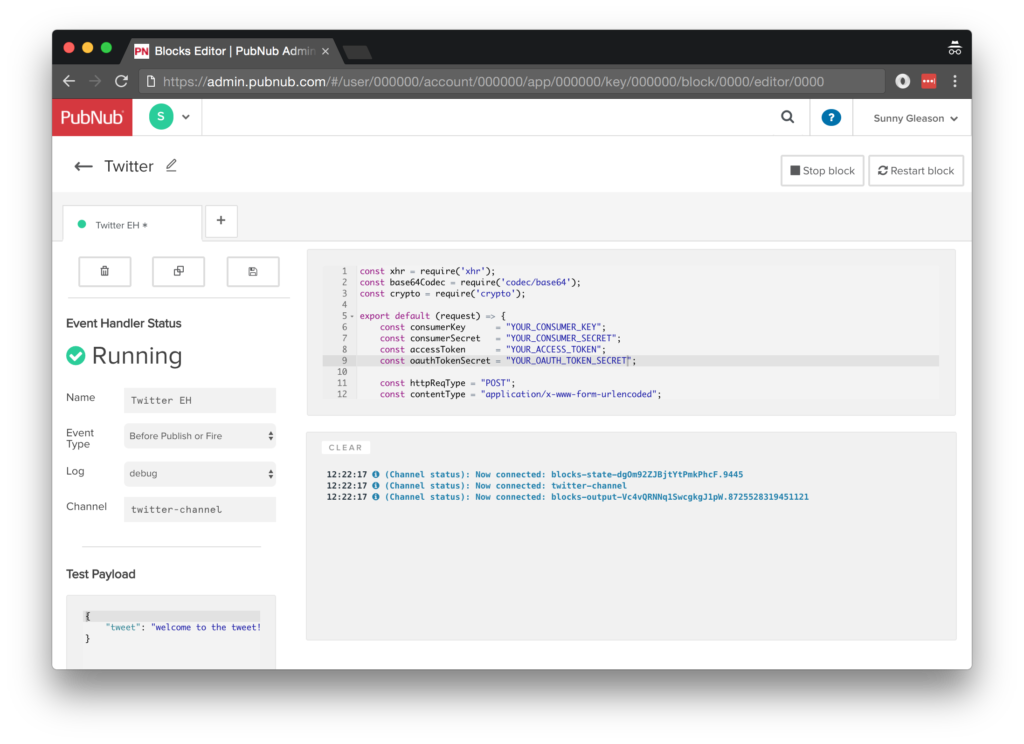Expand the Sunny Gleason account menu
Viewport: 1024px width, 744px height.
tap(915, 118)
